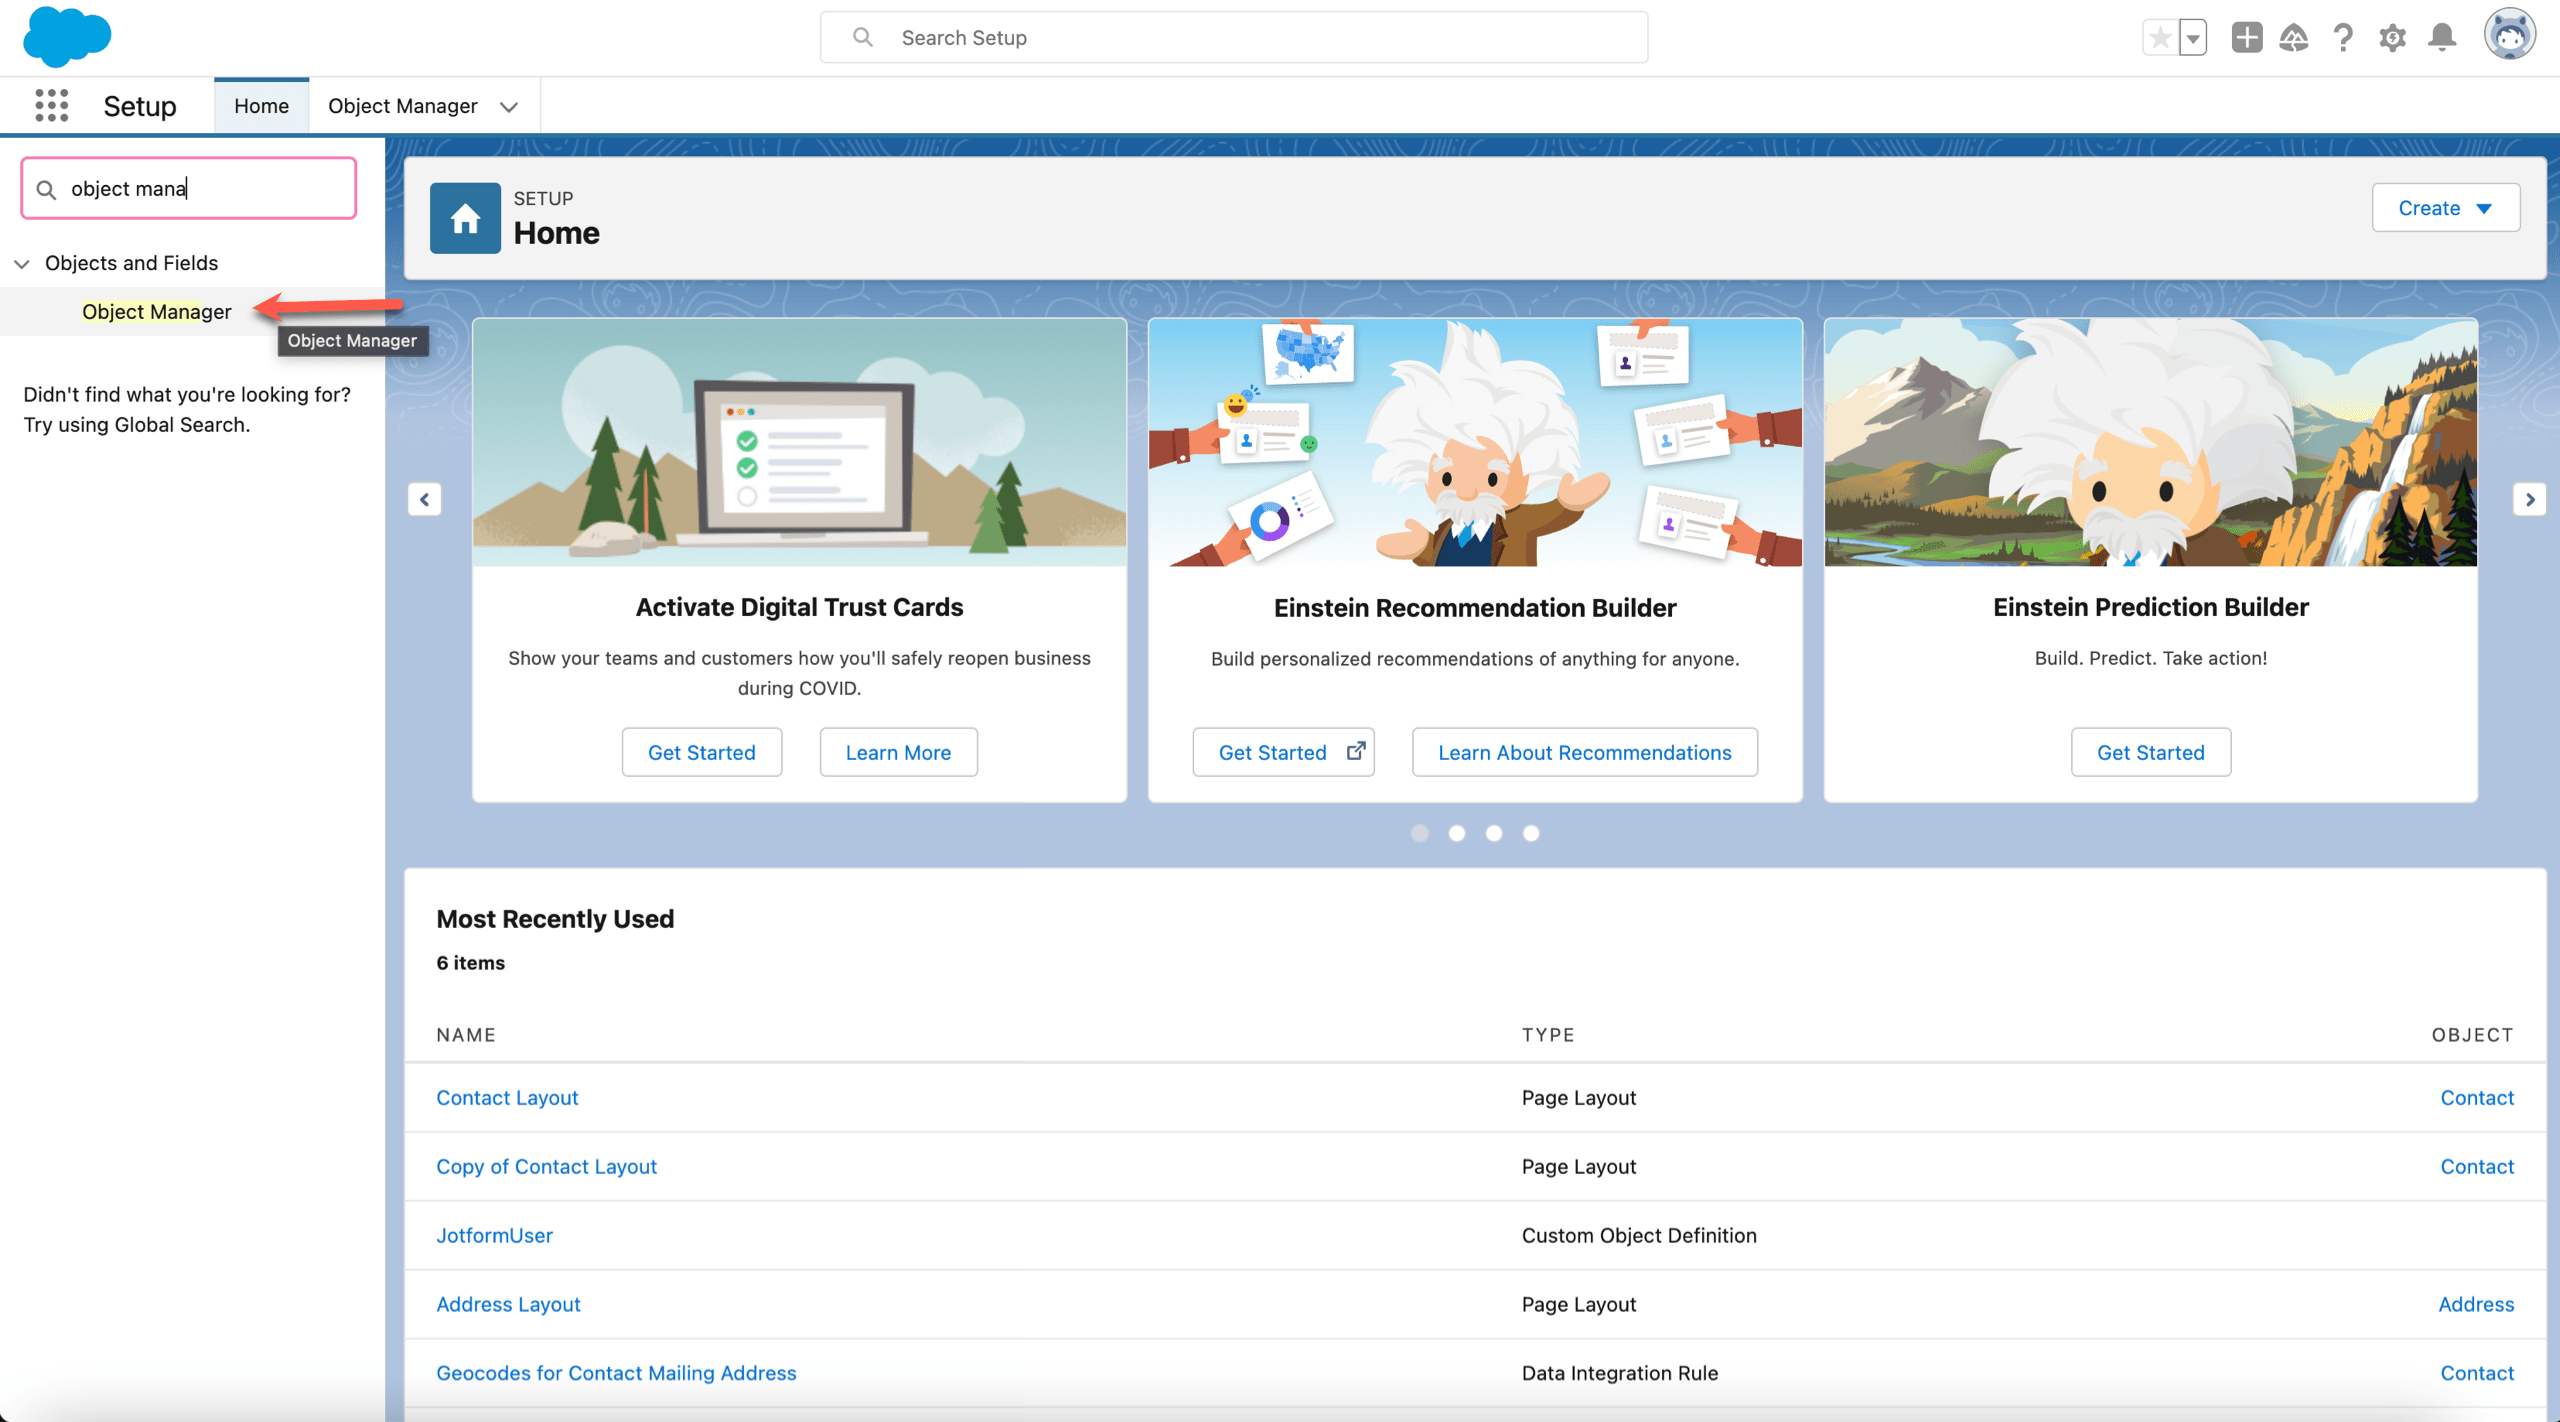Open the App Launcher grid icon
Viewport: 2560px width, 1422px height.
[x=51, y=105]
